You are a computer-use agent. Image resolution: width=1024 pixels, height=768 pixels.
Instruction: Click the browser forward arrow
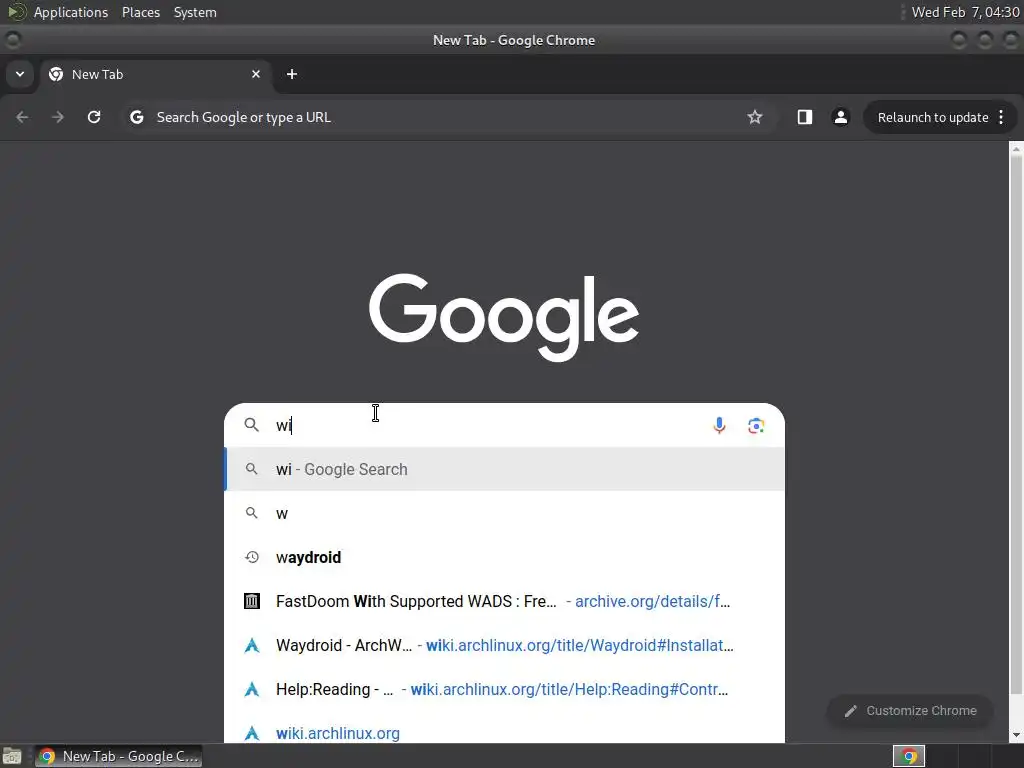pyautogui.click(x=58, y=117)
